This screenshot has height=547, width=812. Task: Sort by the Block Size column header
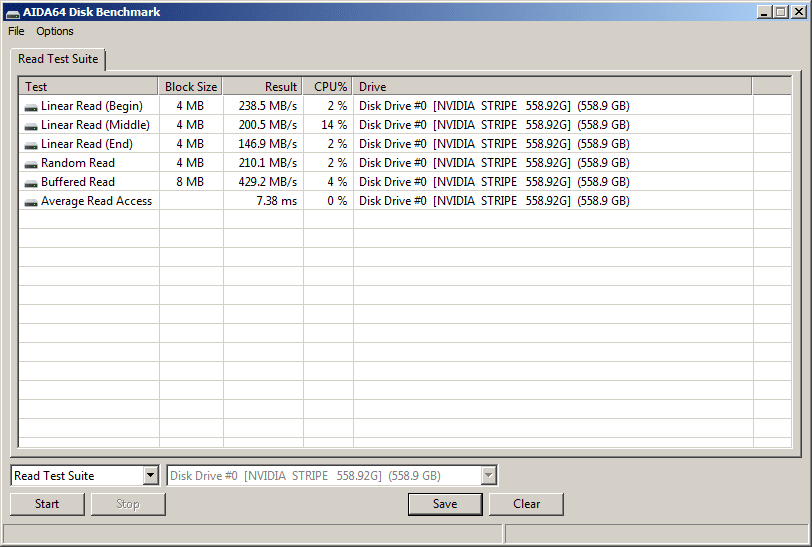coord(191,87)
